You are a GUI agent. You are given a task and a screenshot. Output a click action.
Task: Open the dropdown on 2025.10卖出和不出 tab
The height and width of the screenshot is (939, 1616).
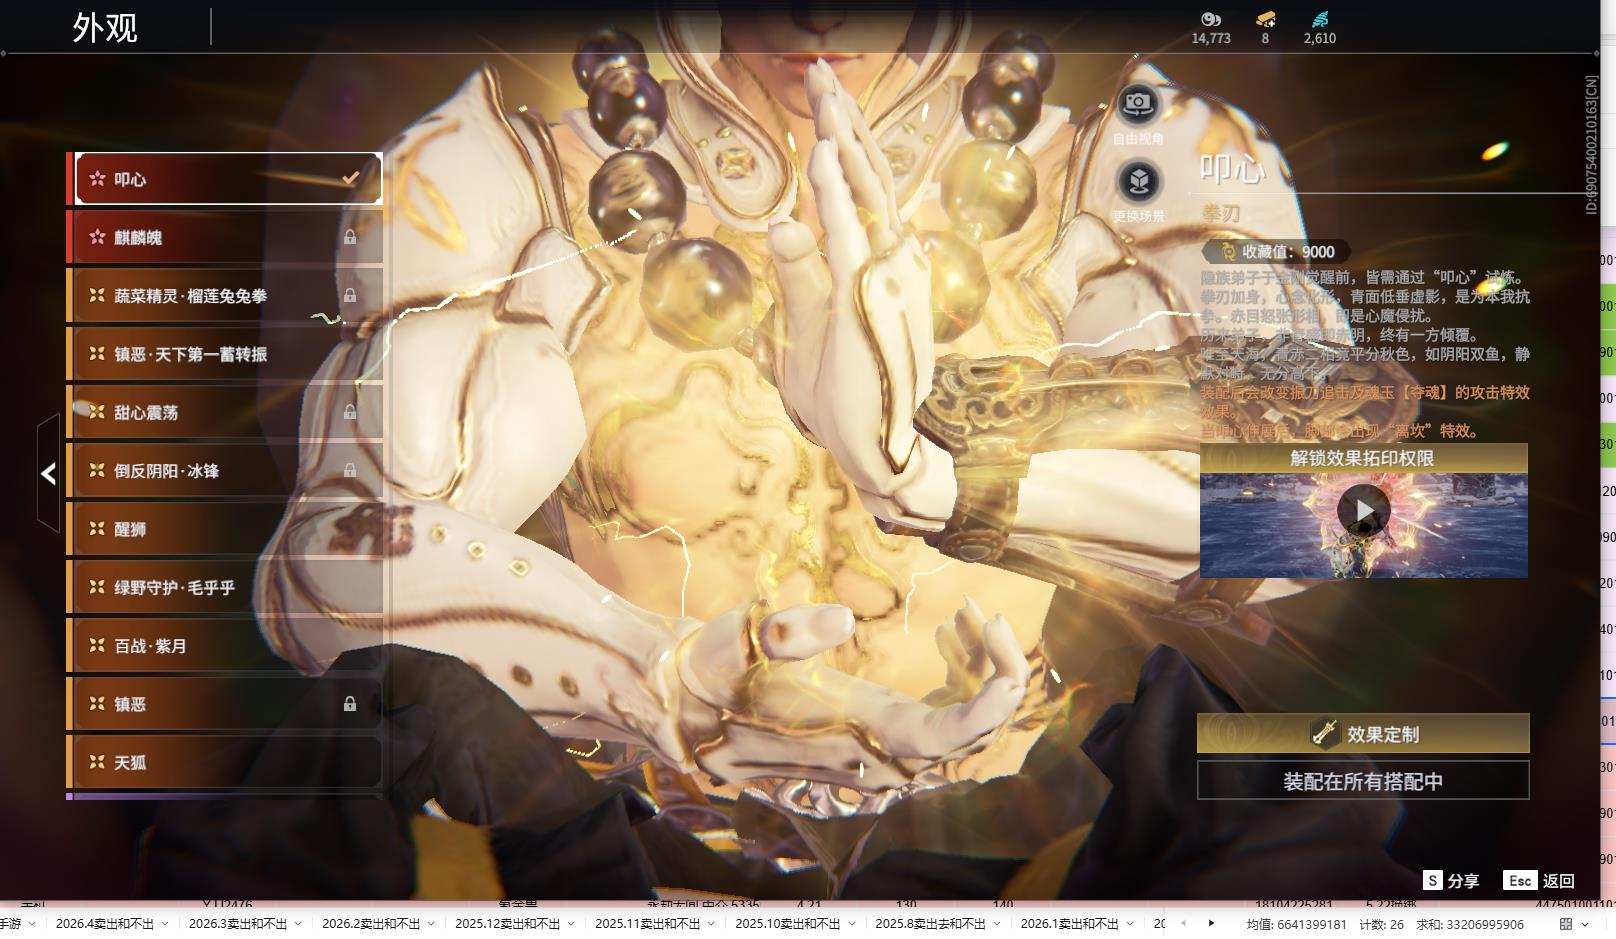(x=852, y=924)
